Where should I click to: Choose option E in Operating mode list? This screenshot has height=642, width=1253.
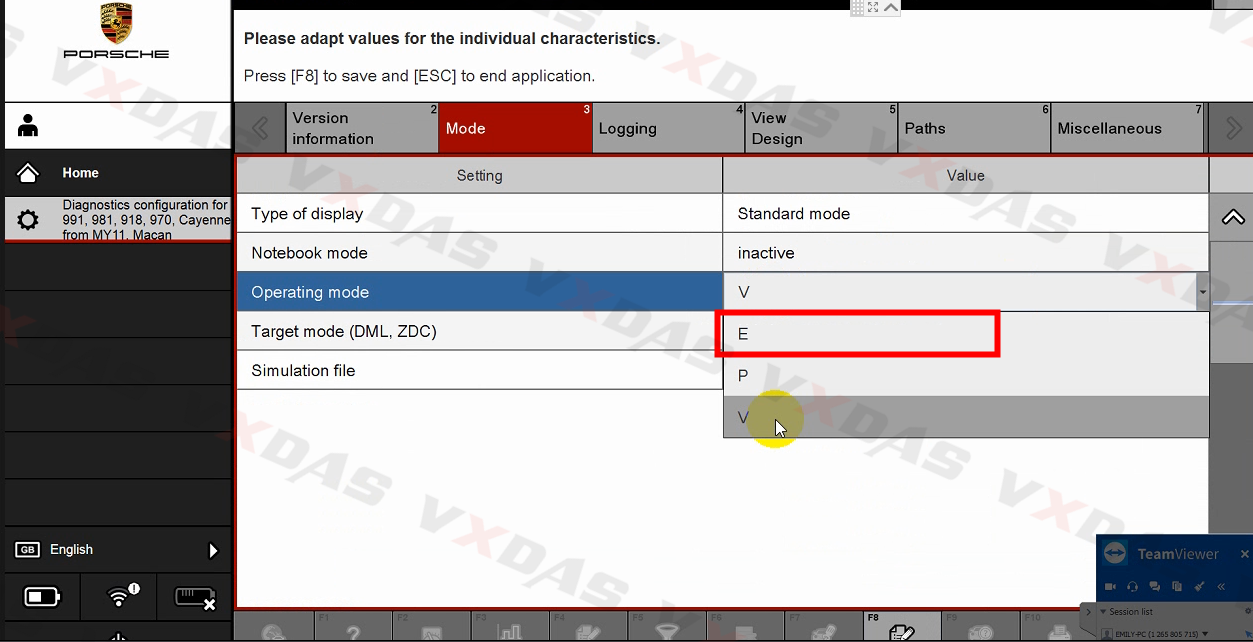(x=860, y=334)
